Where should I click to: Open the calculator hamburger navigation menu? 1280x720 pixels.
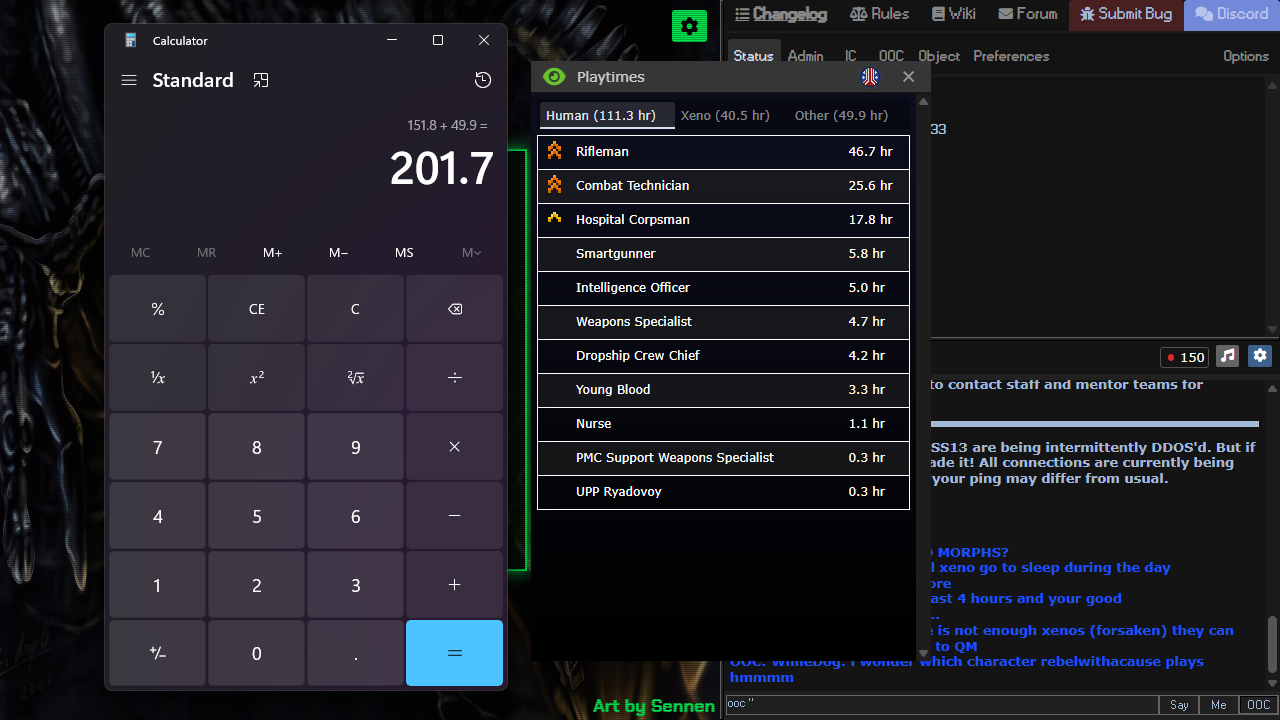(x=129, y=80)
